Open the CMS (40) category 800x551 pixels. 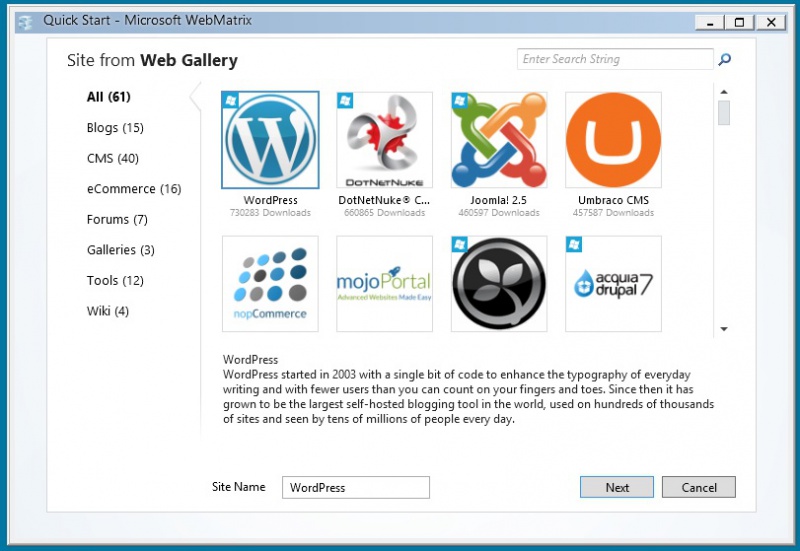tap(113, 158)
